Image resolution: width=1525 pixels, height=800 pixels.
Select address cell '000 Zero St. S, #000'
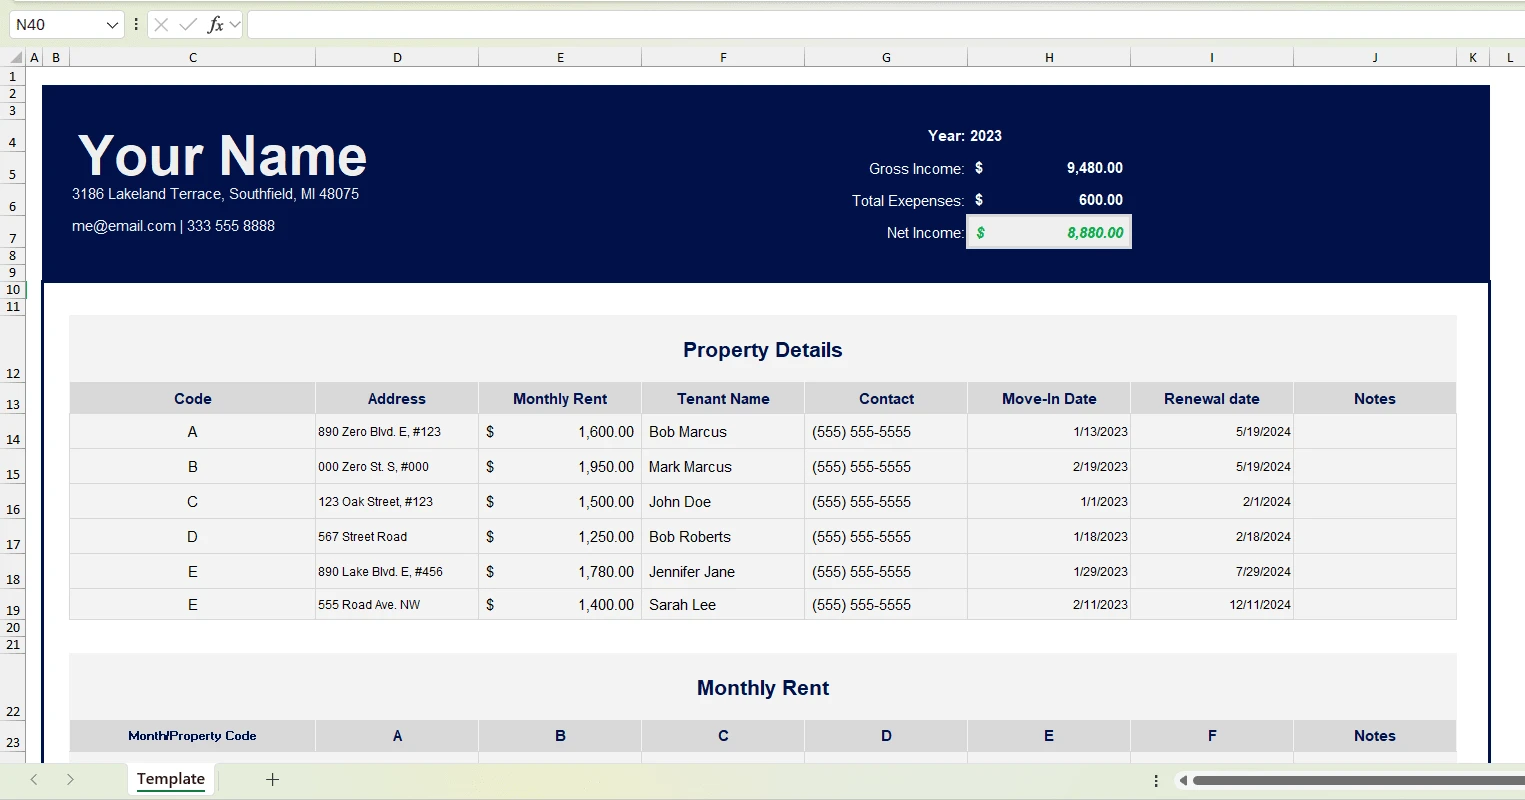[397, 467]
